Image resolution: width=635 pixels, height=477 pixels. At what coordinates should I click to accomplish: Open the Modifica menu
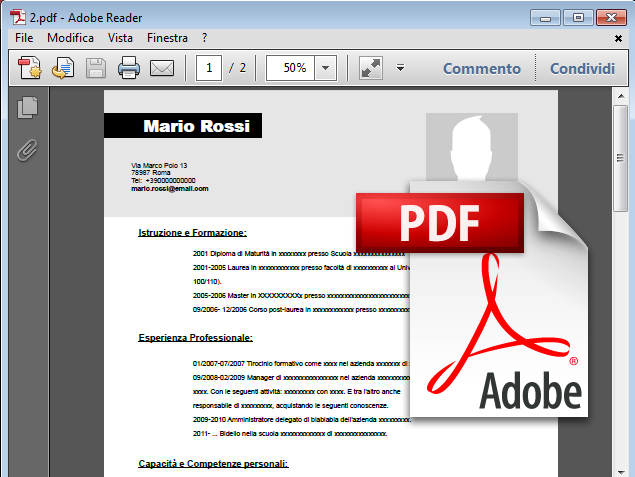(x=70, y=38)
